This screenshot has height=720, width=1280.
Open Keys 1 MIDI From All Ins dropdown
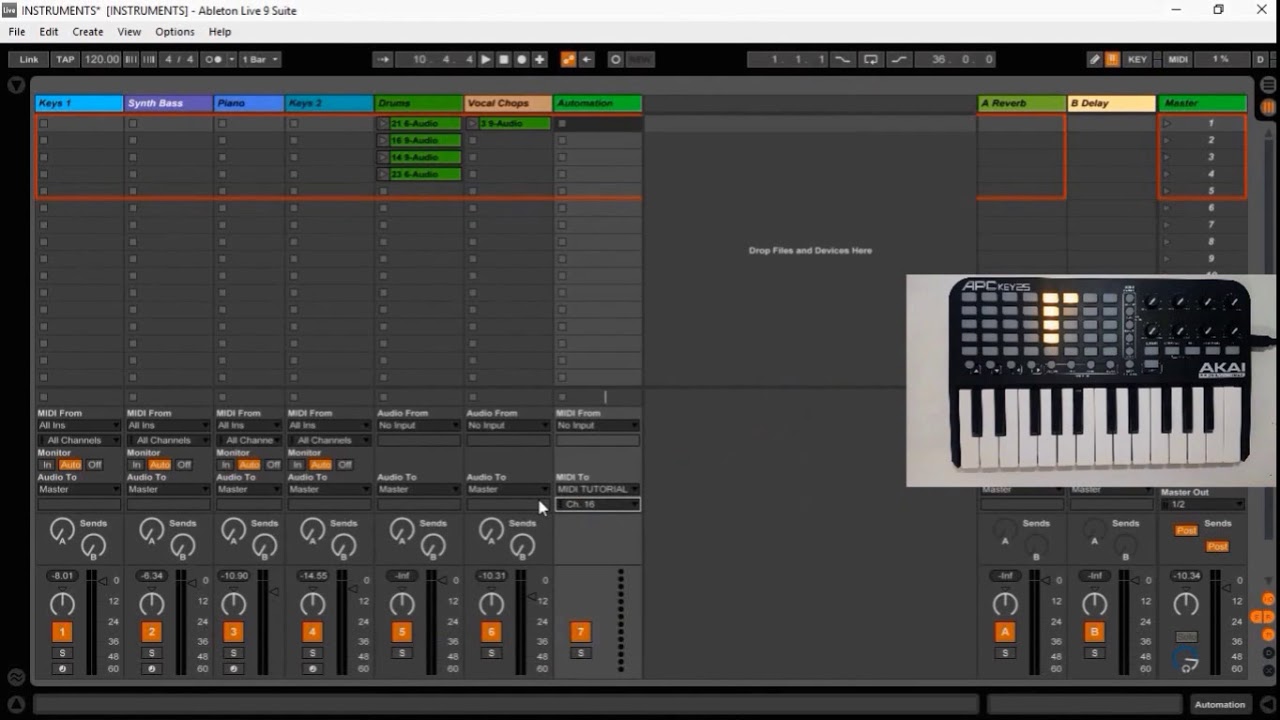(x=79, y=426)
